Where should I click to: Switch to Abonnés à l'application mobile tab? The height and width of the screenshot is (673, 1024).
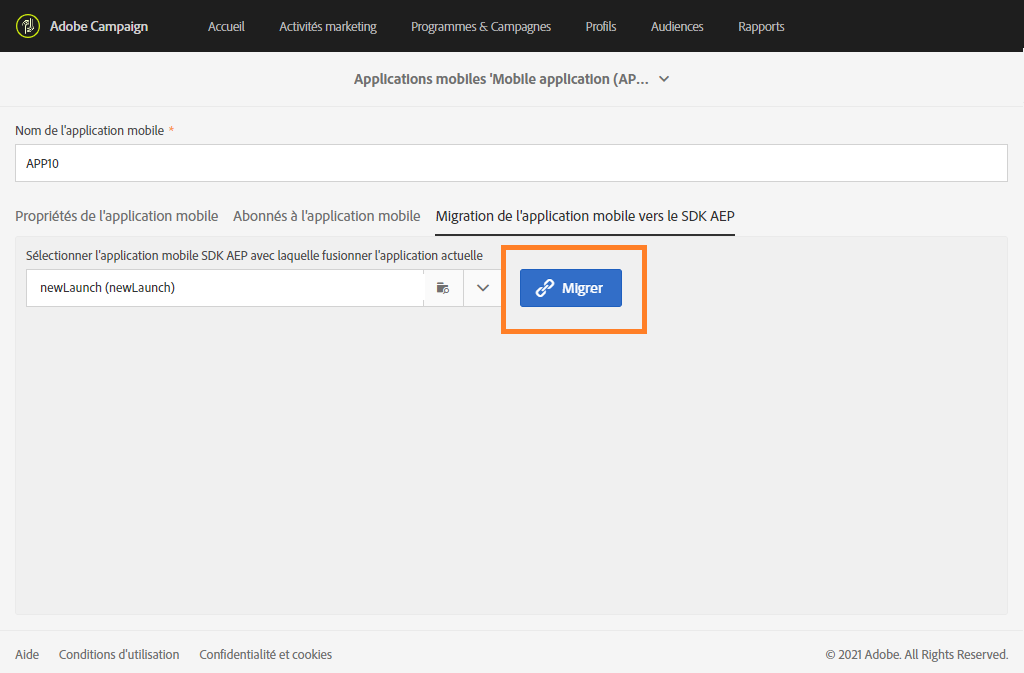[x=327, y=216]
